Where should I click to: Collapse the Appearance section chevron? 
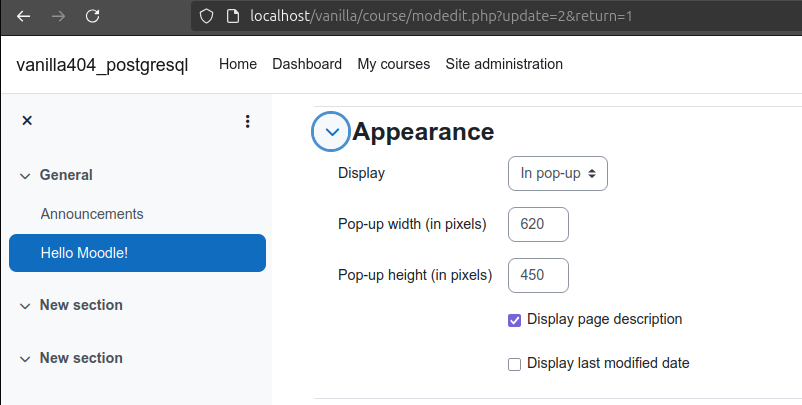point(331,132)
